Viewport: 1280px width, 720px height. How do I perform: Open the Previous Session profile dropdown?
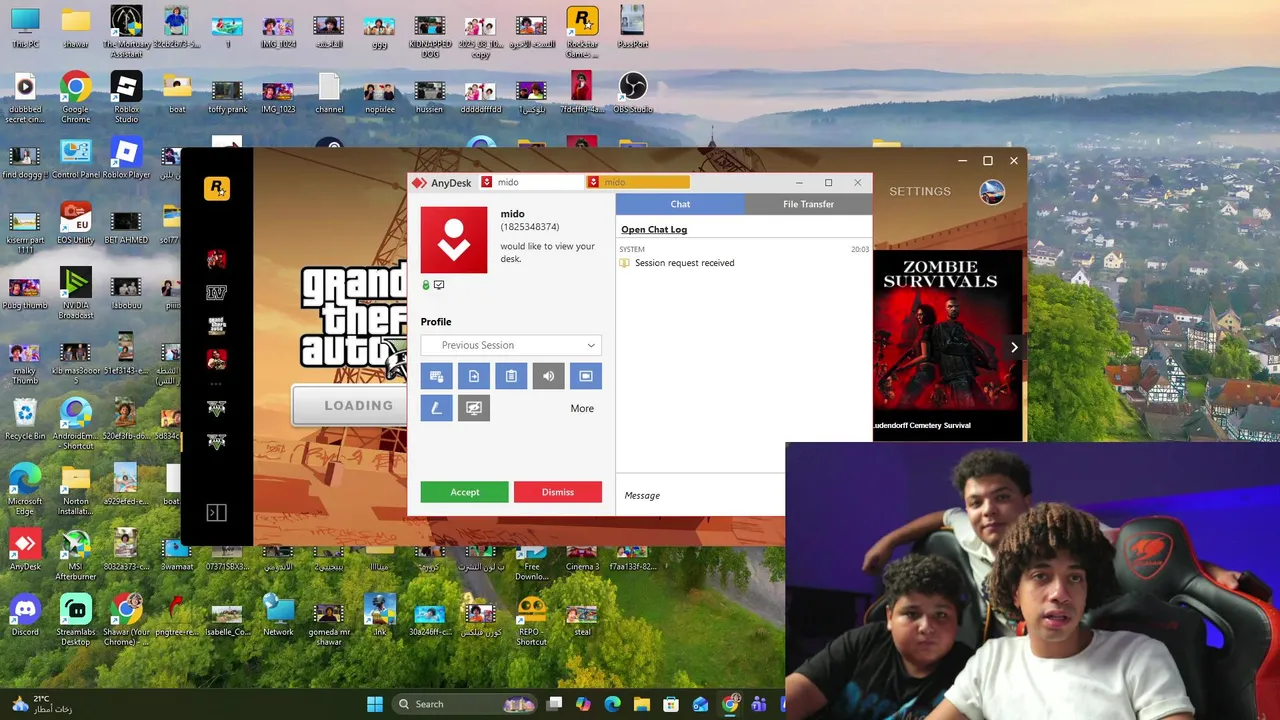511,345
